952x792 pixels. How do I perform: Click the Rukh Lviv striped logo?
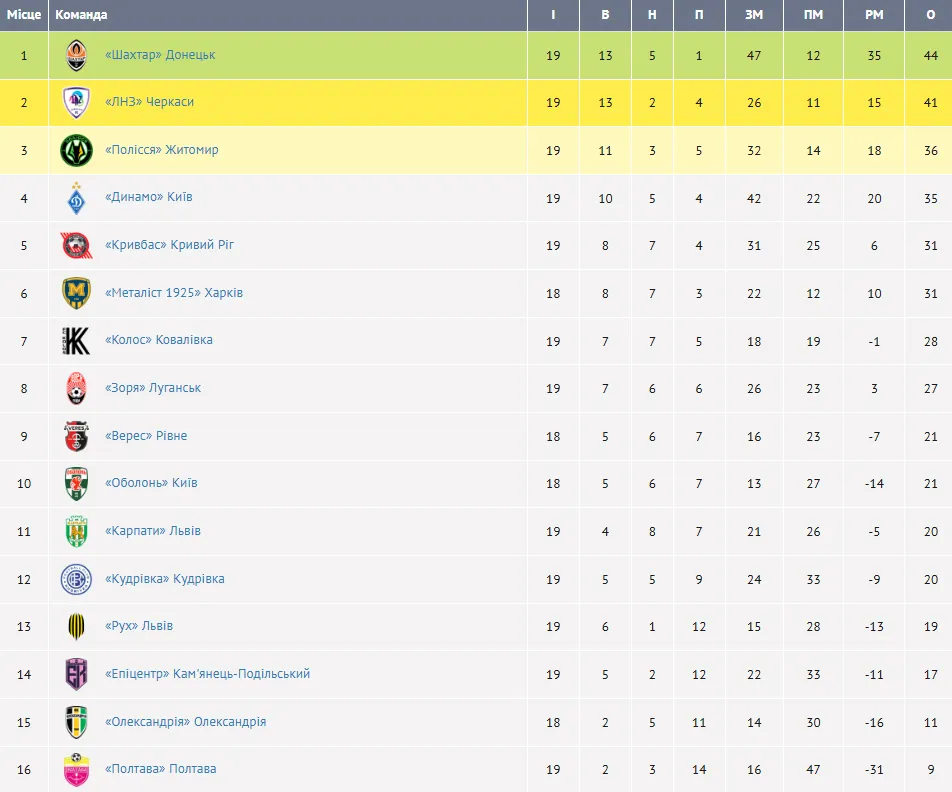tap(77, 627)
